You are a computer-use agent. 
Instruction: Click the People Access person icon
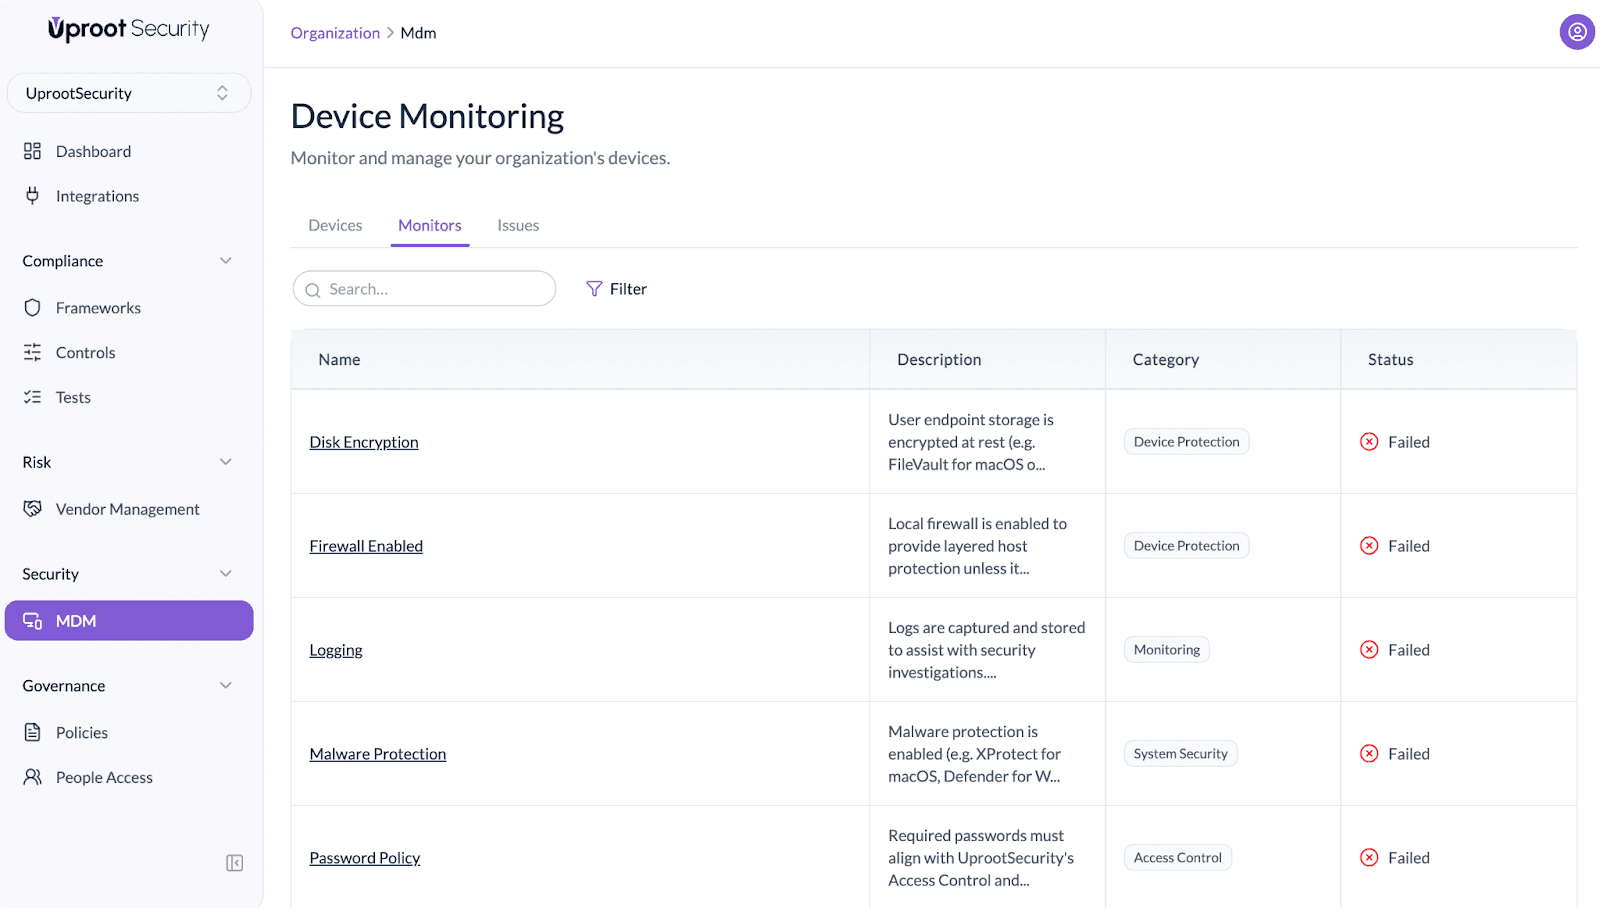(x=32, y=778)
